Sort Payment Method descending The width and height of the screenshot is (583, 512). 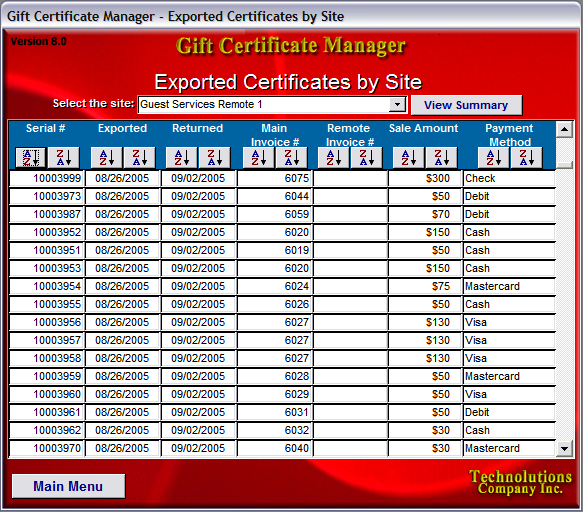[x=526, y=157]
